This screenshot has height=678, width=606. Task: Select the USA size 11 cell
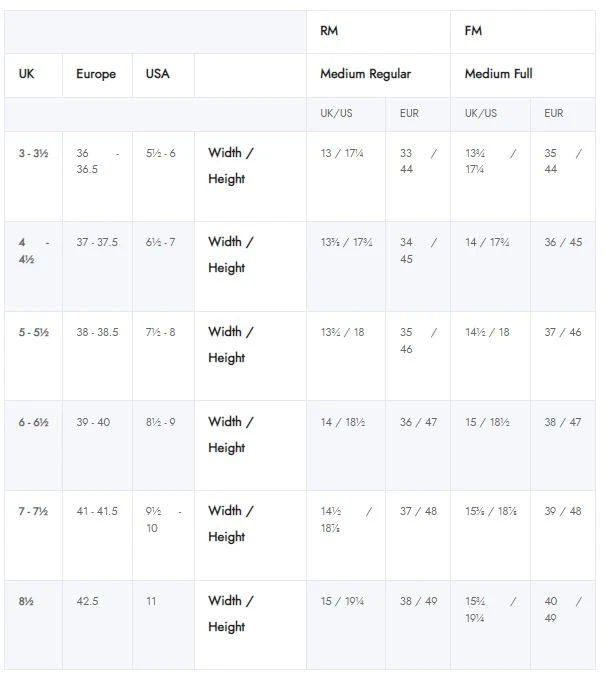coord(152,601)
